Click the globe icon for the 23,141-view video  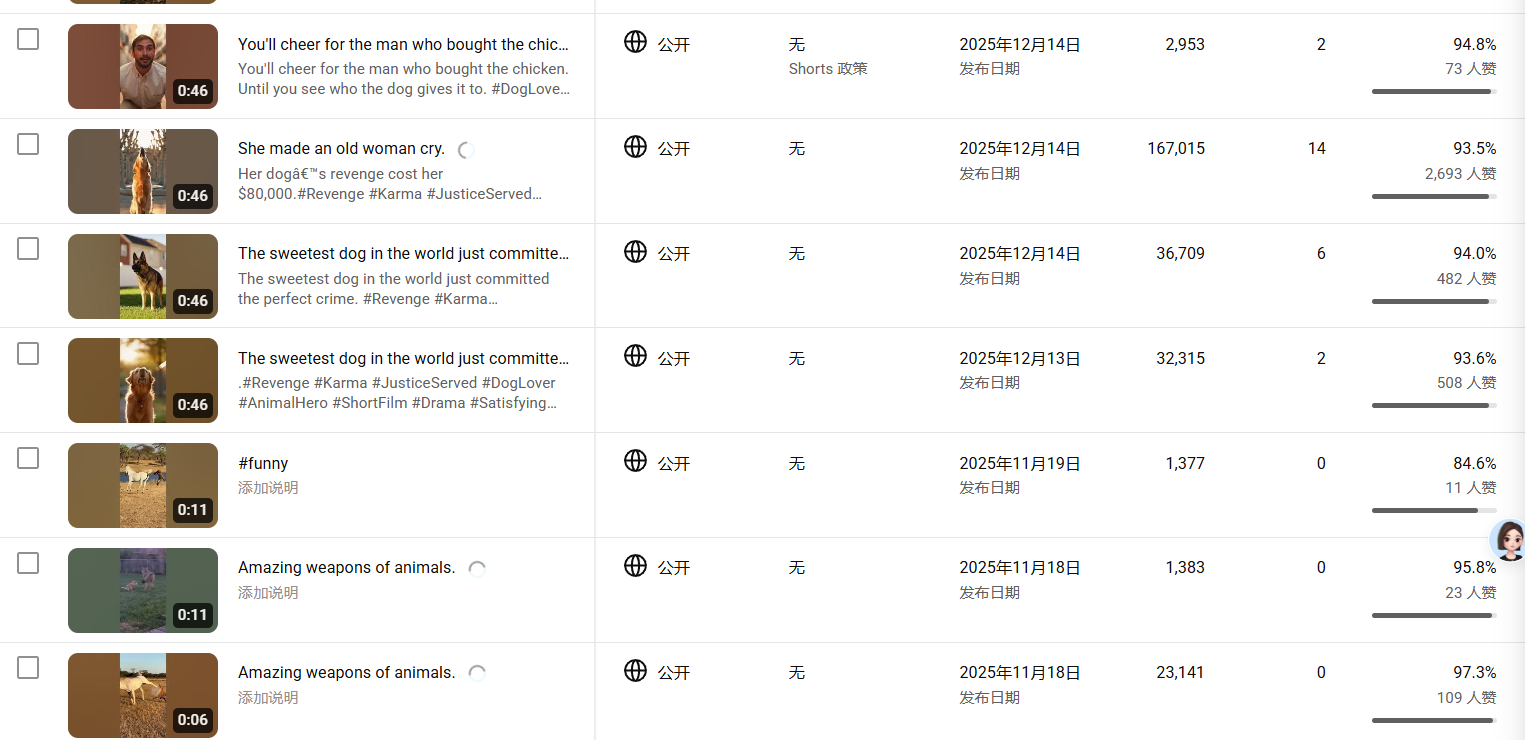pos(635,671)
